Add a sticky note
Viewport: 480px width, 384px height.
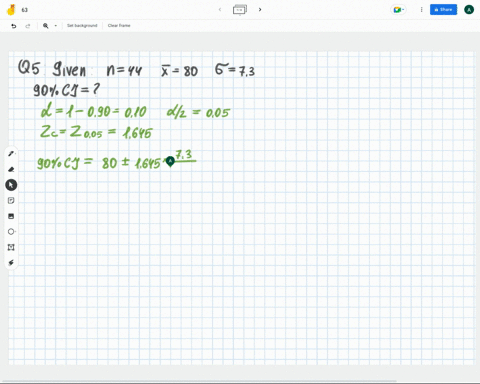click(x=11, y=200)
